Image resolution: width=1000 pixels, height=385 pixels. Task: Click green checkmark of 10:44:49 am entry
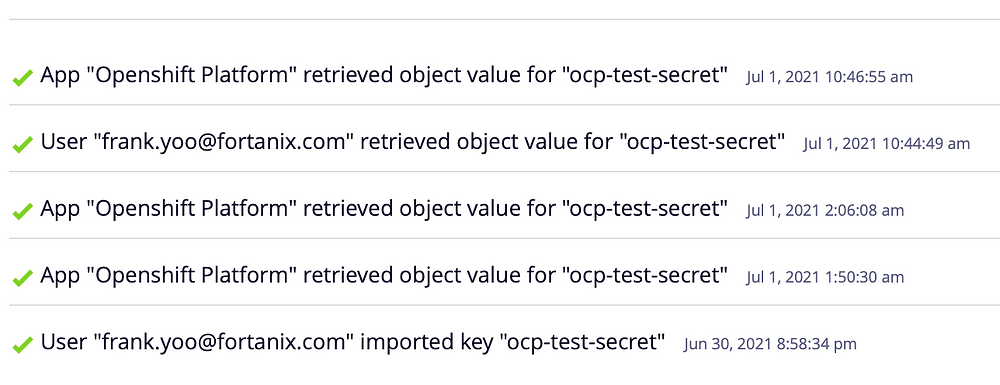coord(22,145)
